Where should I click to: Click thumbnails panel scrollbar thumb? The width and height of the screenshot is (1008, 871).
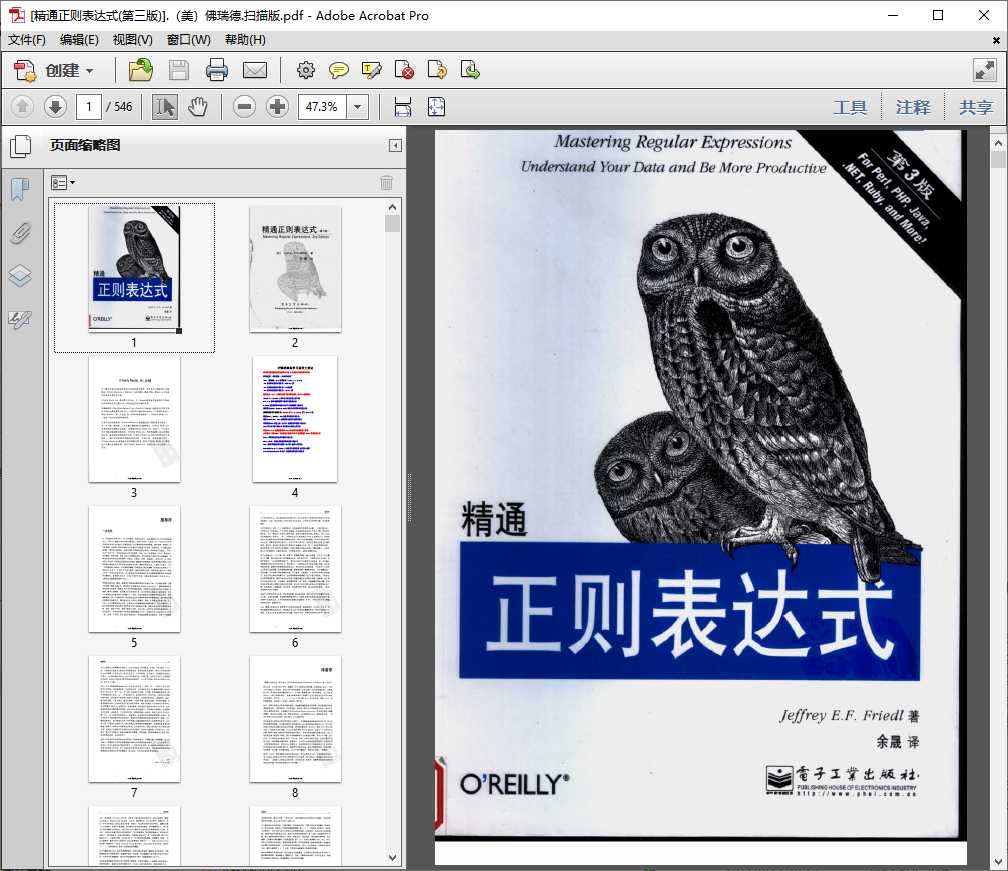392,224
